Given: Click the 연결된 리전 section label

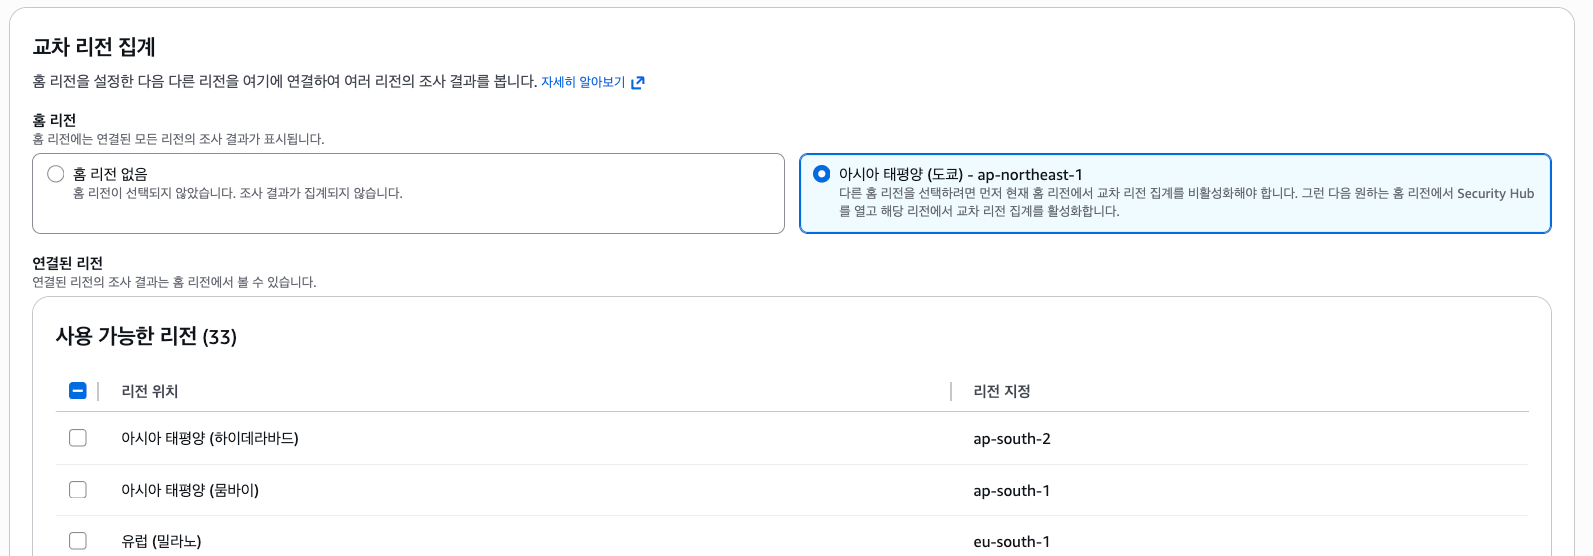Looking at the screenshot, I should coord(68,263).
